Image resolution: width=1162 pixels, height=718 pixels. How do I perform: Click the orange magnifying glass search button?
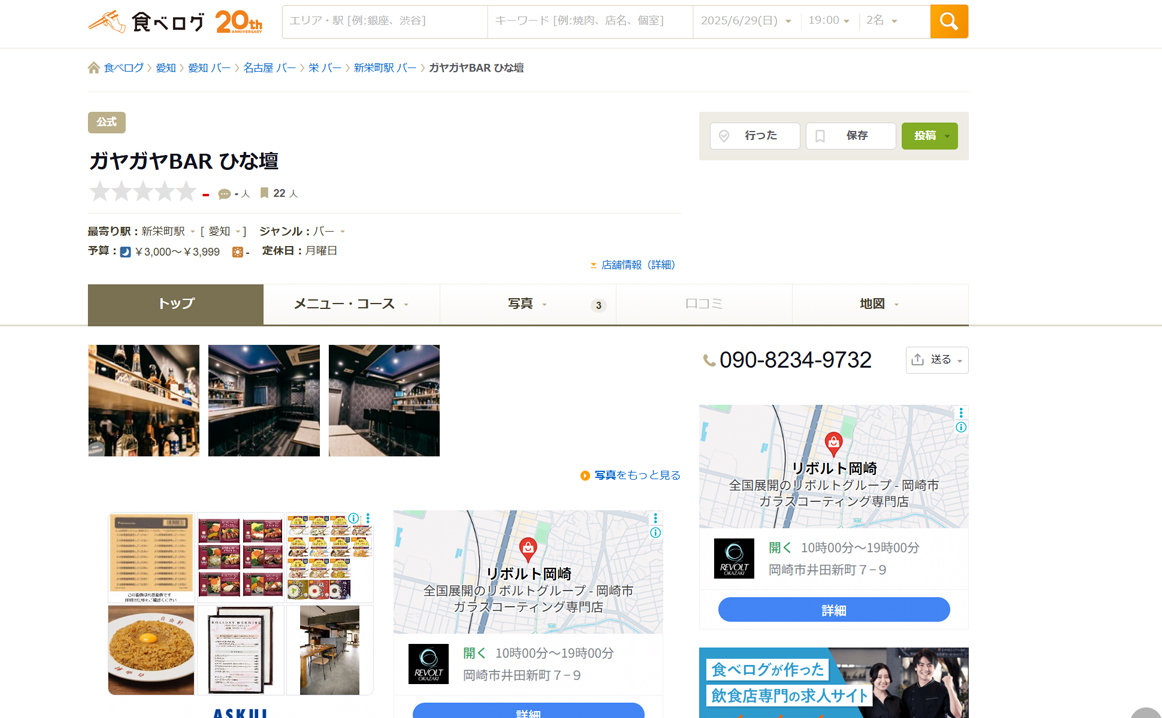tap(948, 21)
